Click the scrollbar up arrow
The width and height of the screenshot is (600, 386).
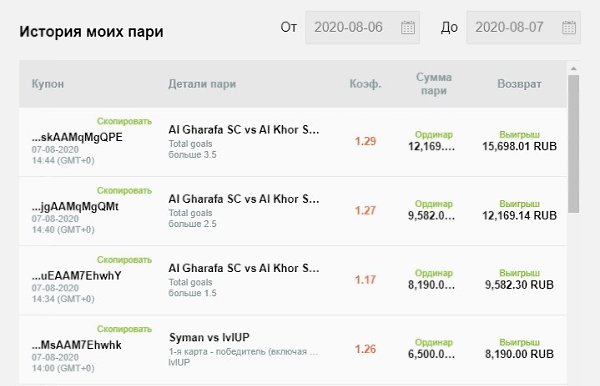tap(573, 69)
